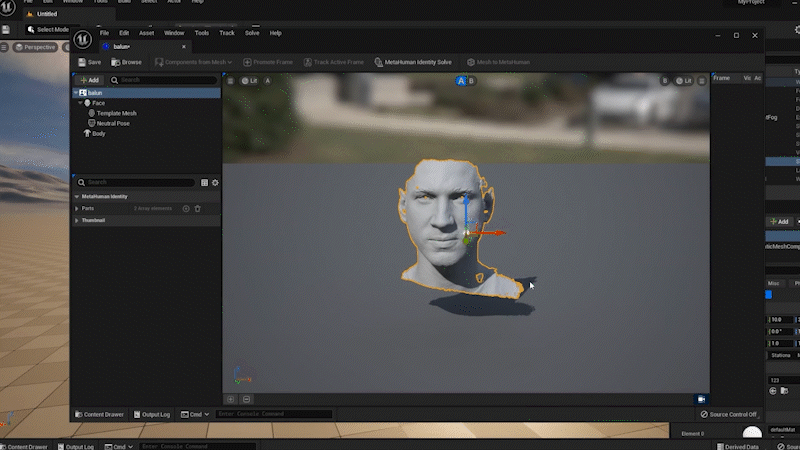Image resolution: width=800 pixels, height=450 pixels.
Task: Add an element to the Parts array
Action: (x=186, y=208)
